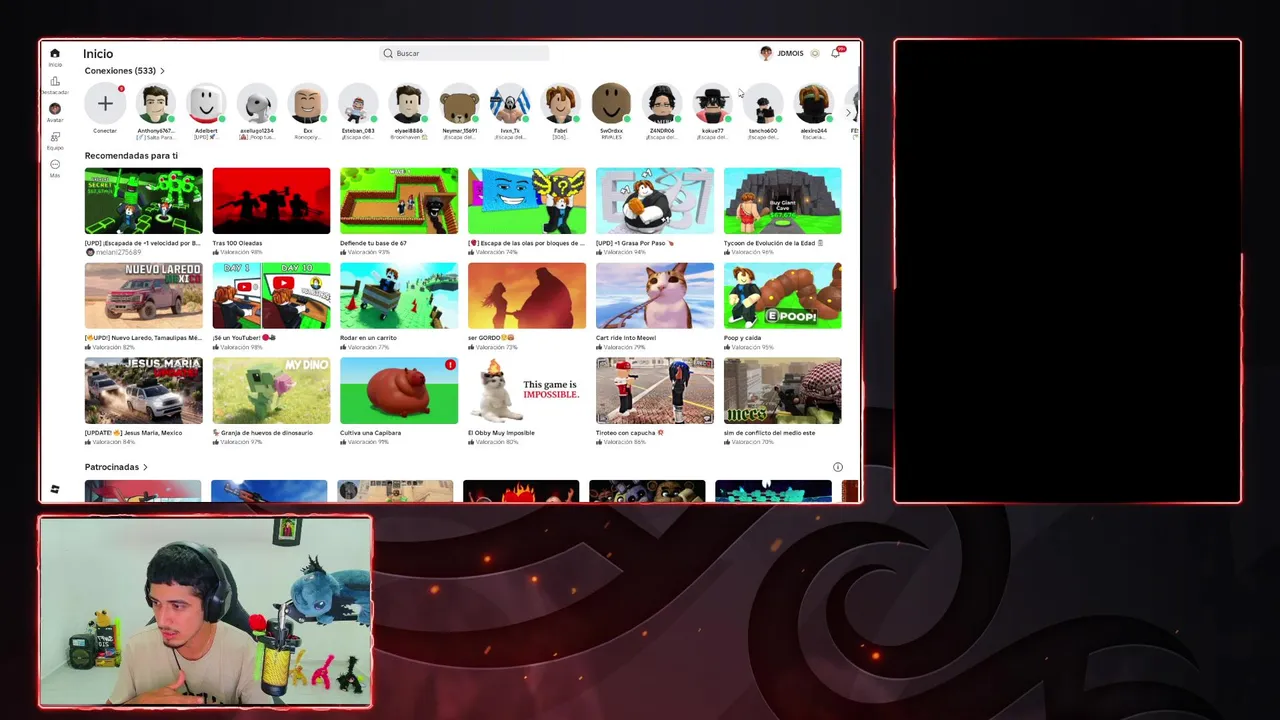Click the JDMOIS username link
This screenshot has width=1280, height=720.
(790, 53)
